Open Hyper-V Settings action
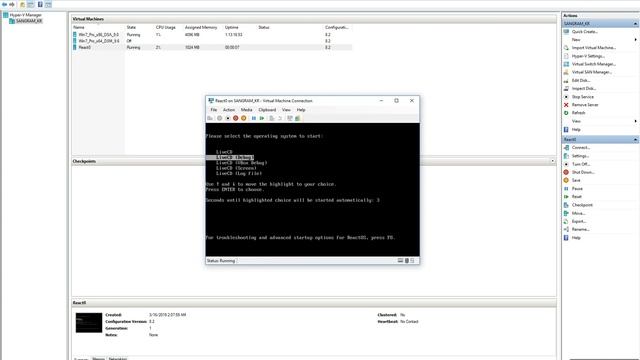The width and height of the screenshot is (640, 360). click(588, 56)
